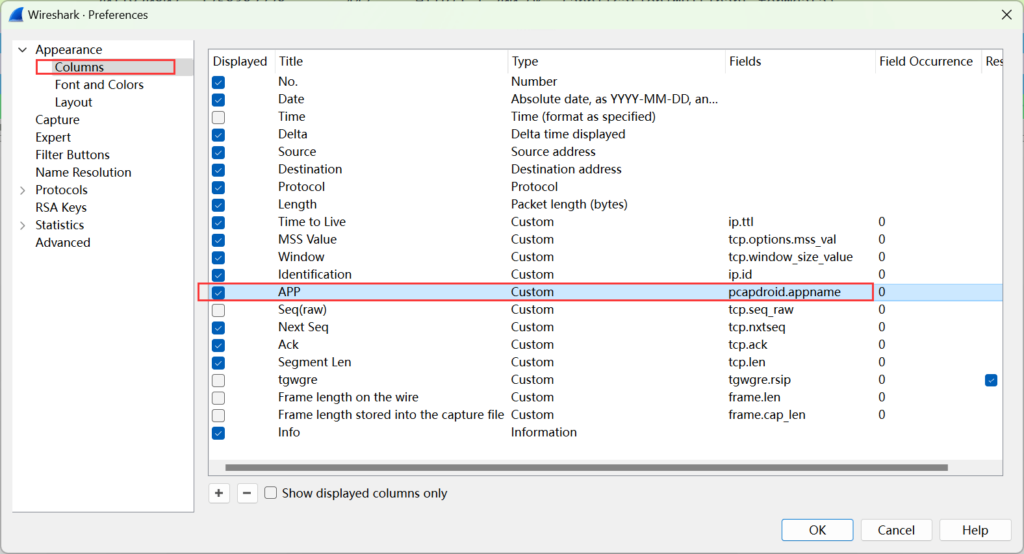The width and height of the screenshot is (1024, 554).
Task: Enable the Time column checkbox
Action: click(219, 117)
